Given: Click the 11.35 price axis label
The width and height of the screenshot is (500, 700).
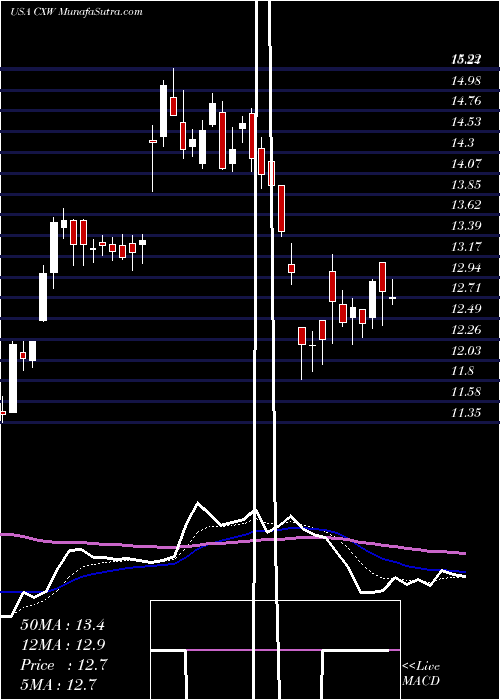Looking at the screenshot, I should pos(466,412).
